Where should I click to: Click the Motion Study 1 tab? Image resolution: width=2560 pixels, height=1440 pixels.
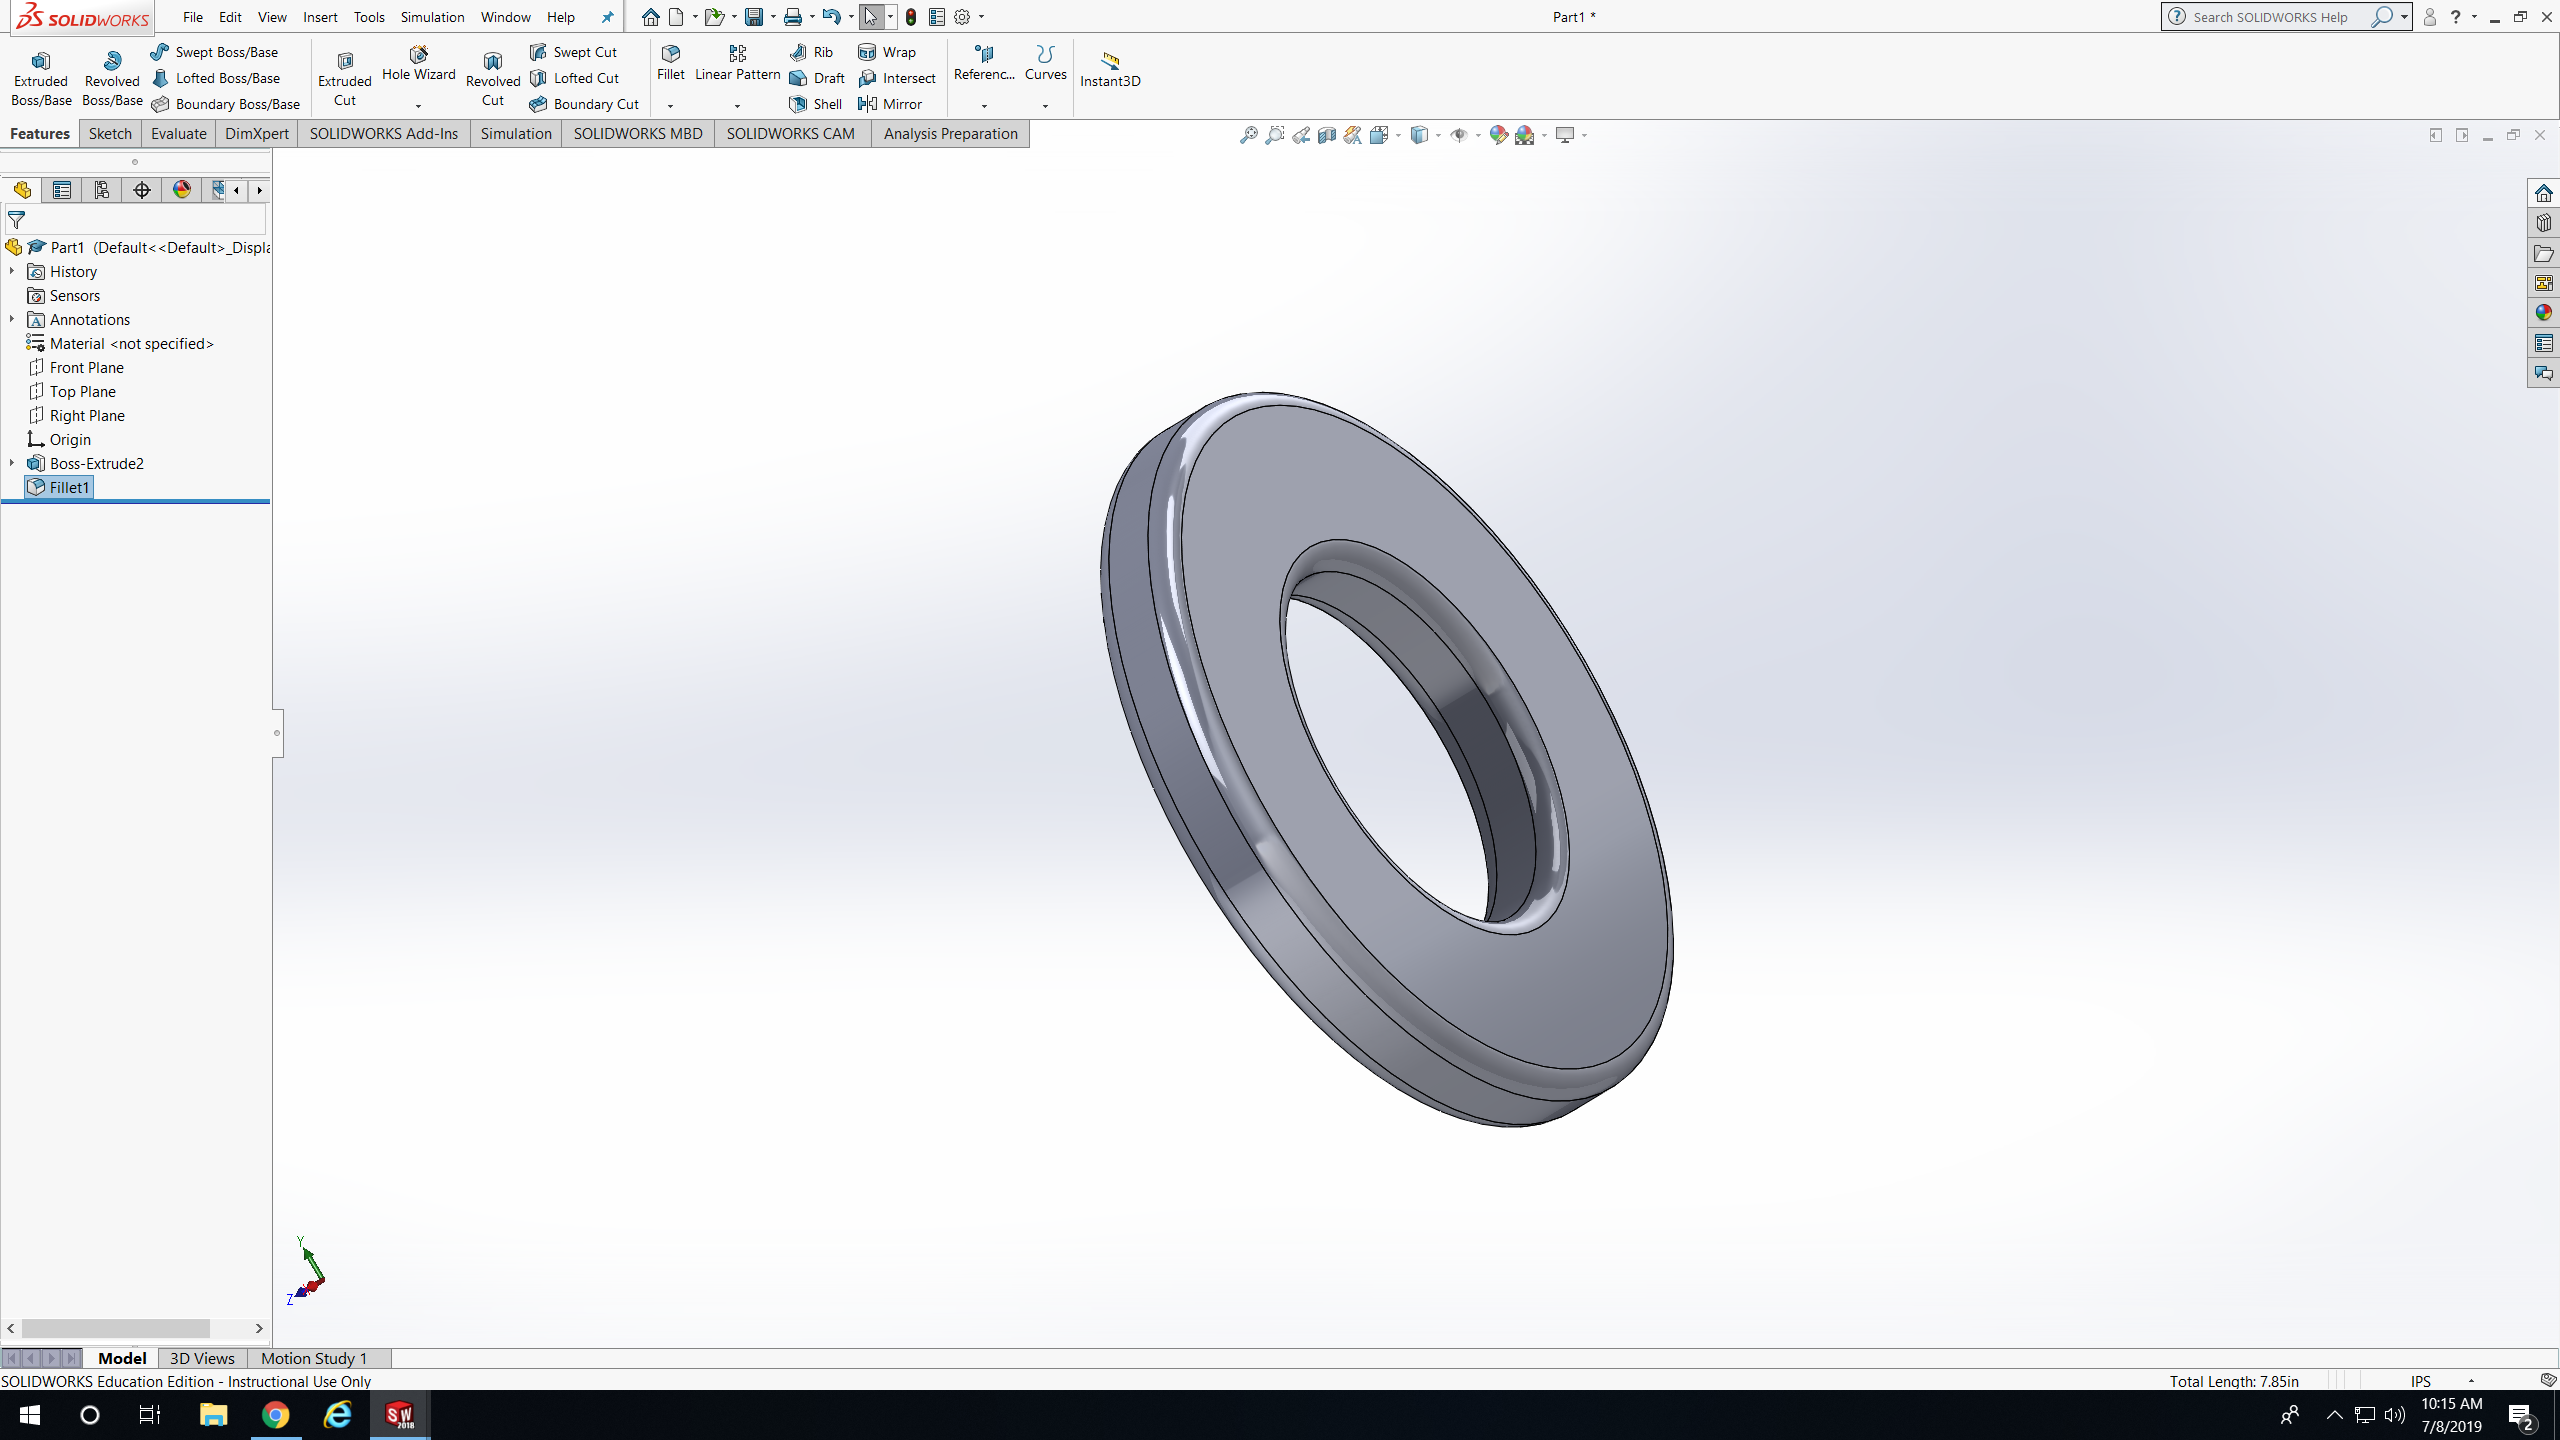[x=314, y=1358]
